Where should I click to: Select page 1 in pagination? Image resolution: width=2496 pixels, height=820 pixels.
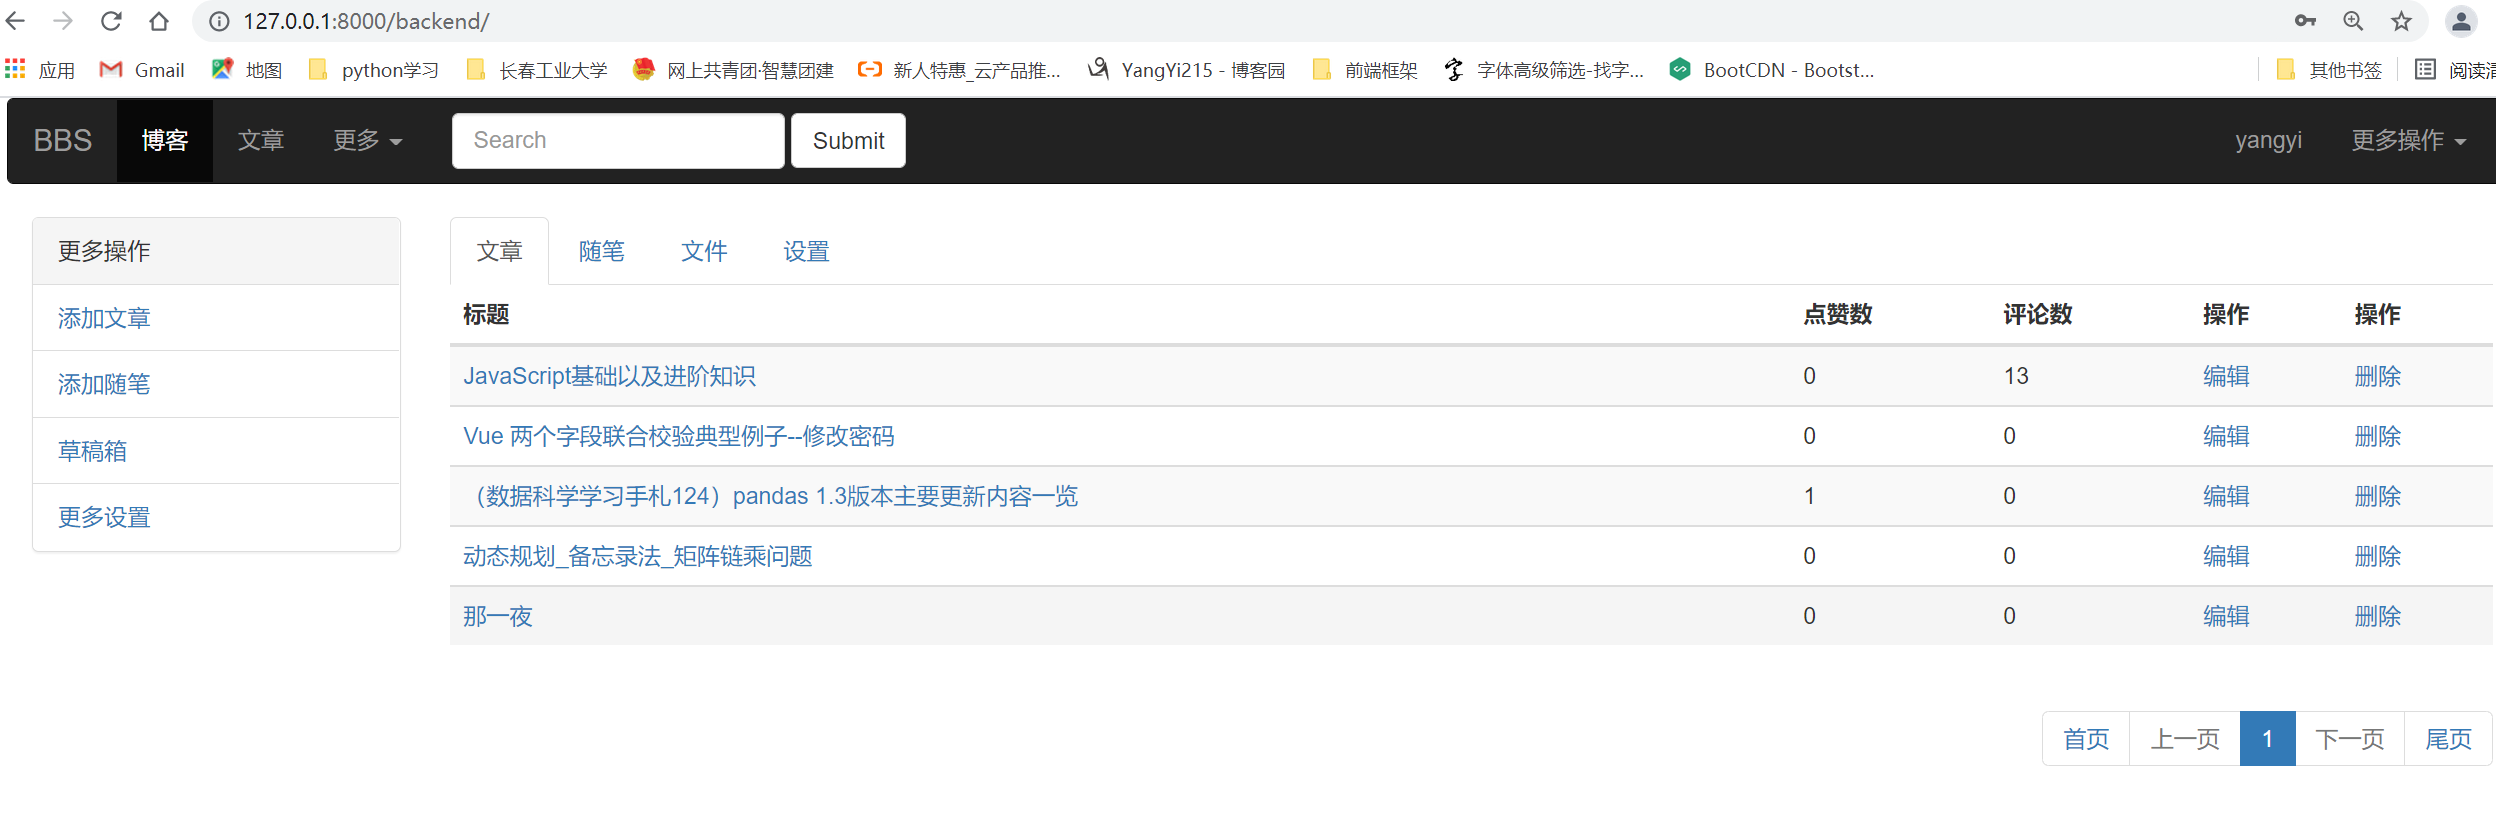point(2268,739)
